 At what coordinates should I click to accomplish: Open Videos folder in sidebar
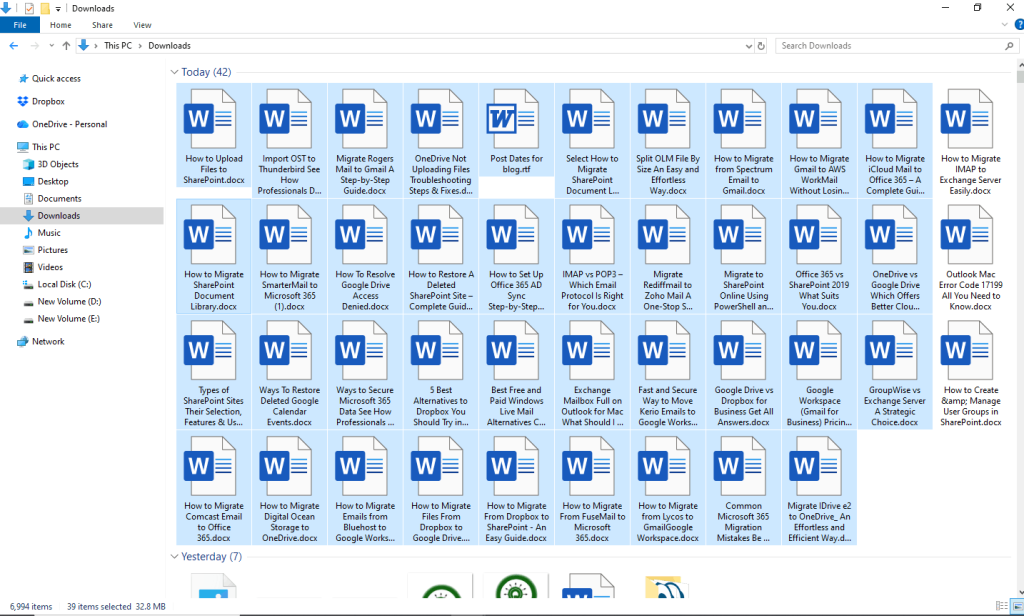click(50, 267)
